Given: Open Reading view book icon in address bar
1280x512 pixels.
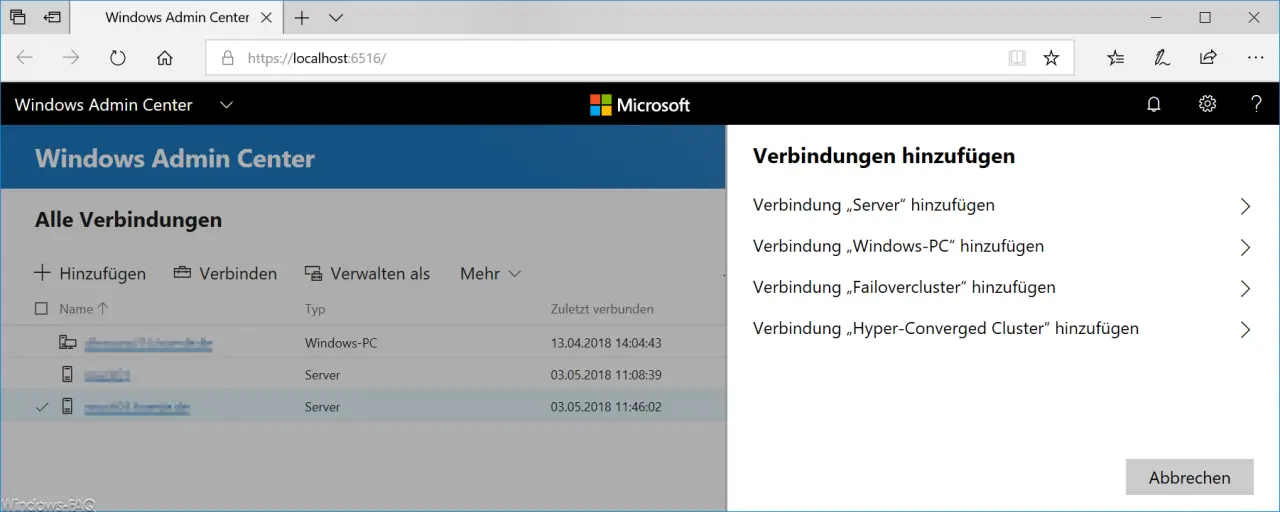Looking at the screenshot, I should (1017, 58).
